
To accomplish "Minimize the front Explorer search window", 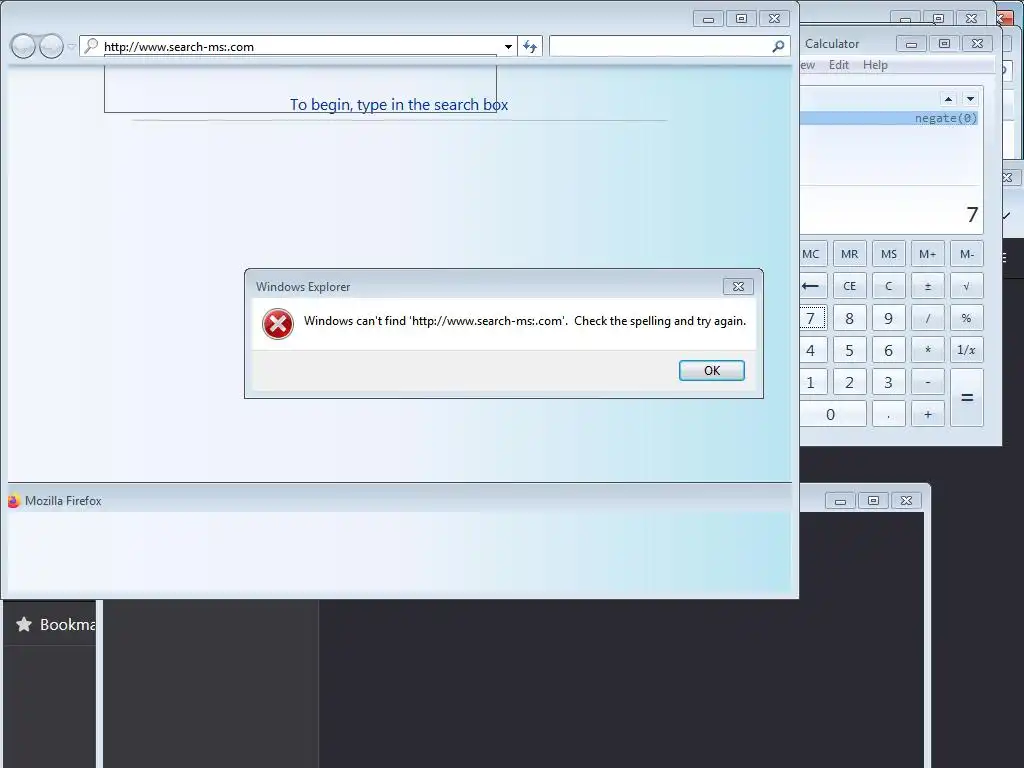I will [x=709, y=19].
